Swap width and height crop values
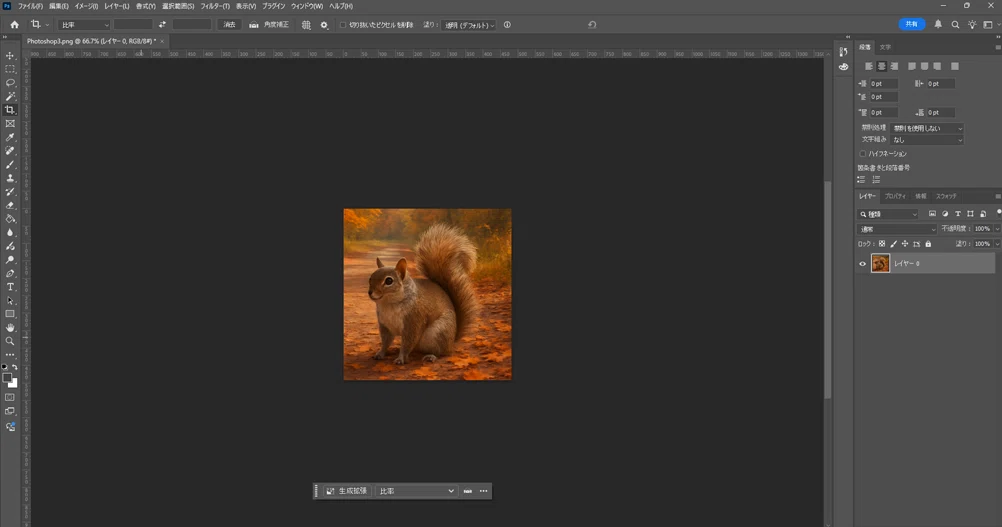This screenshot has width=1002, height=527. point(162,24)
